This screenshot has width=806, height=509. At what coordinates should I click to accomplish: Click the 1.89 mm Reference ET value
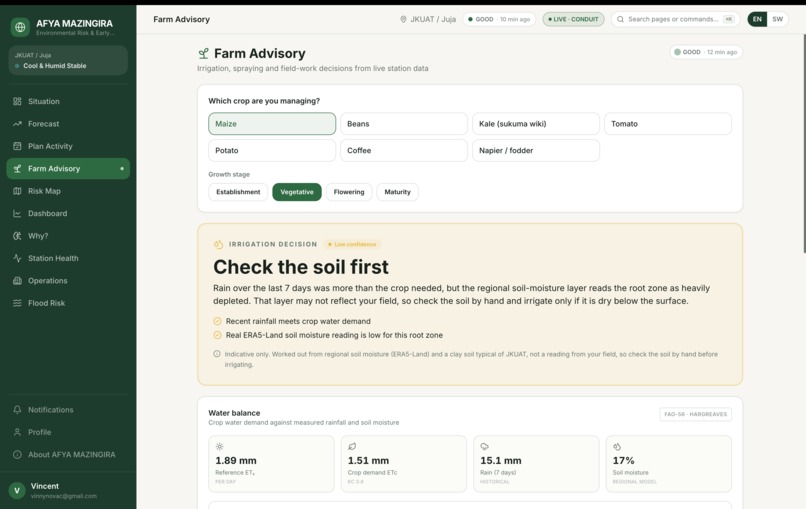(x=236, y=460)
